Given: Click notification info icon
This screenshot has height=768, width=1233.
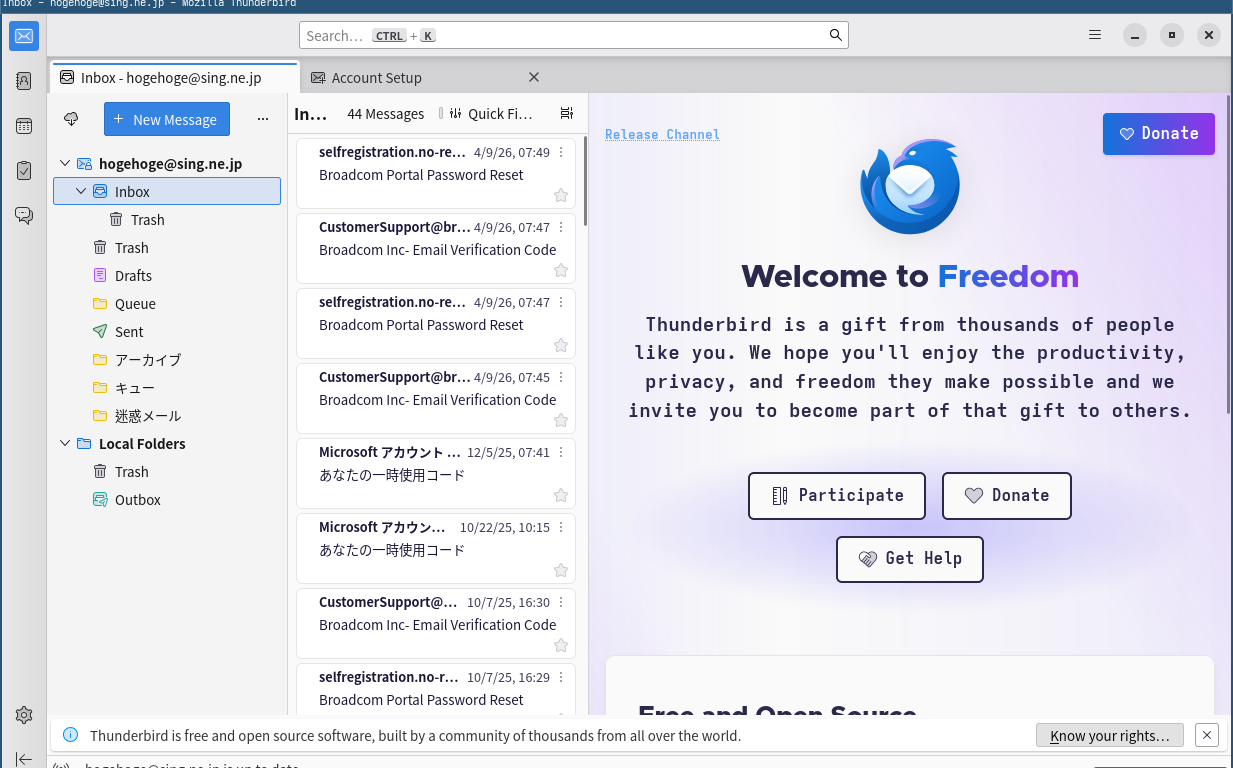Looking at the screenshot, I should tap(70, 735).
